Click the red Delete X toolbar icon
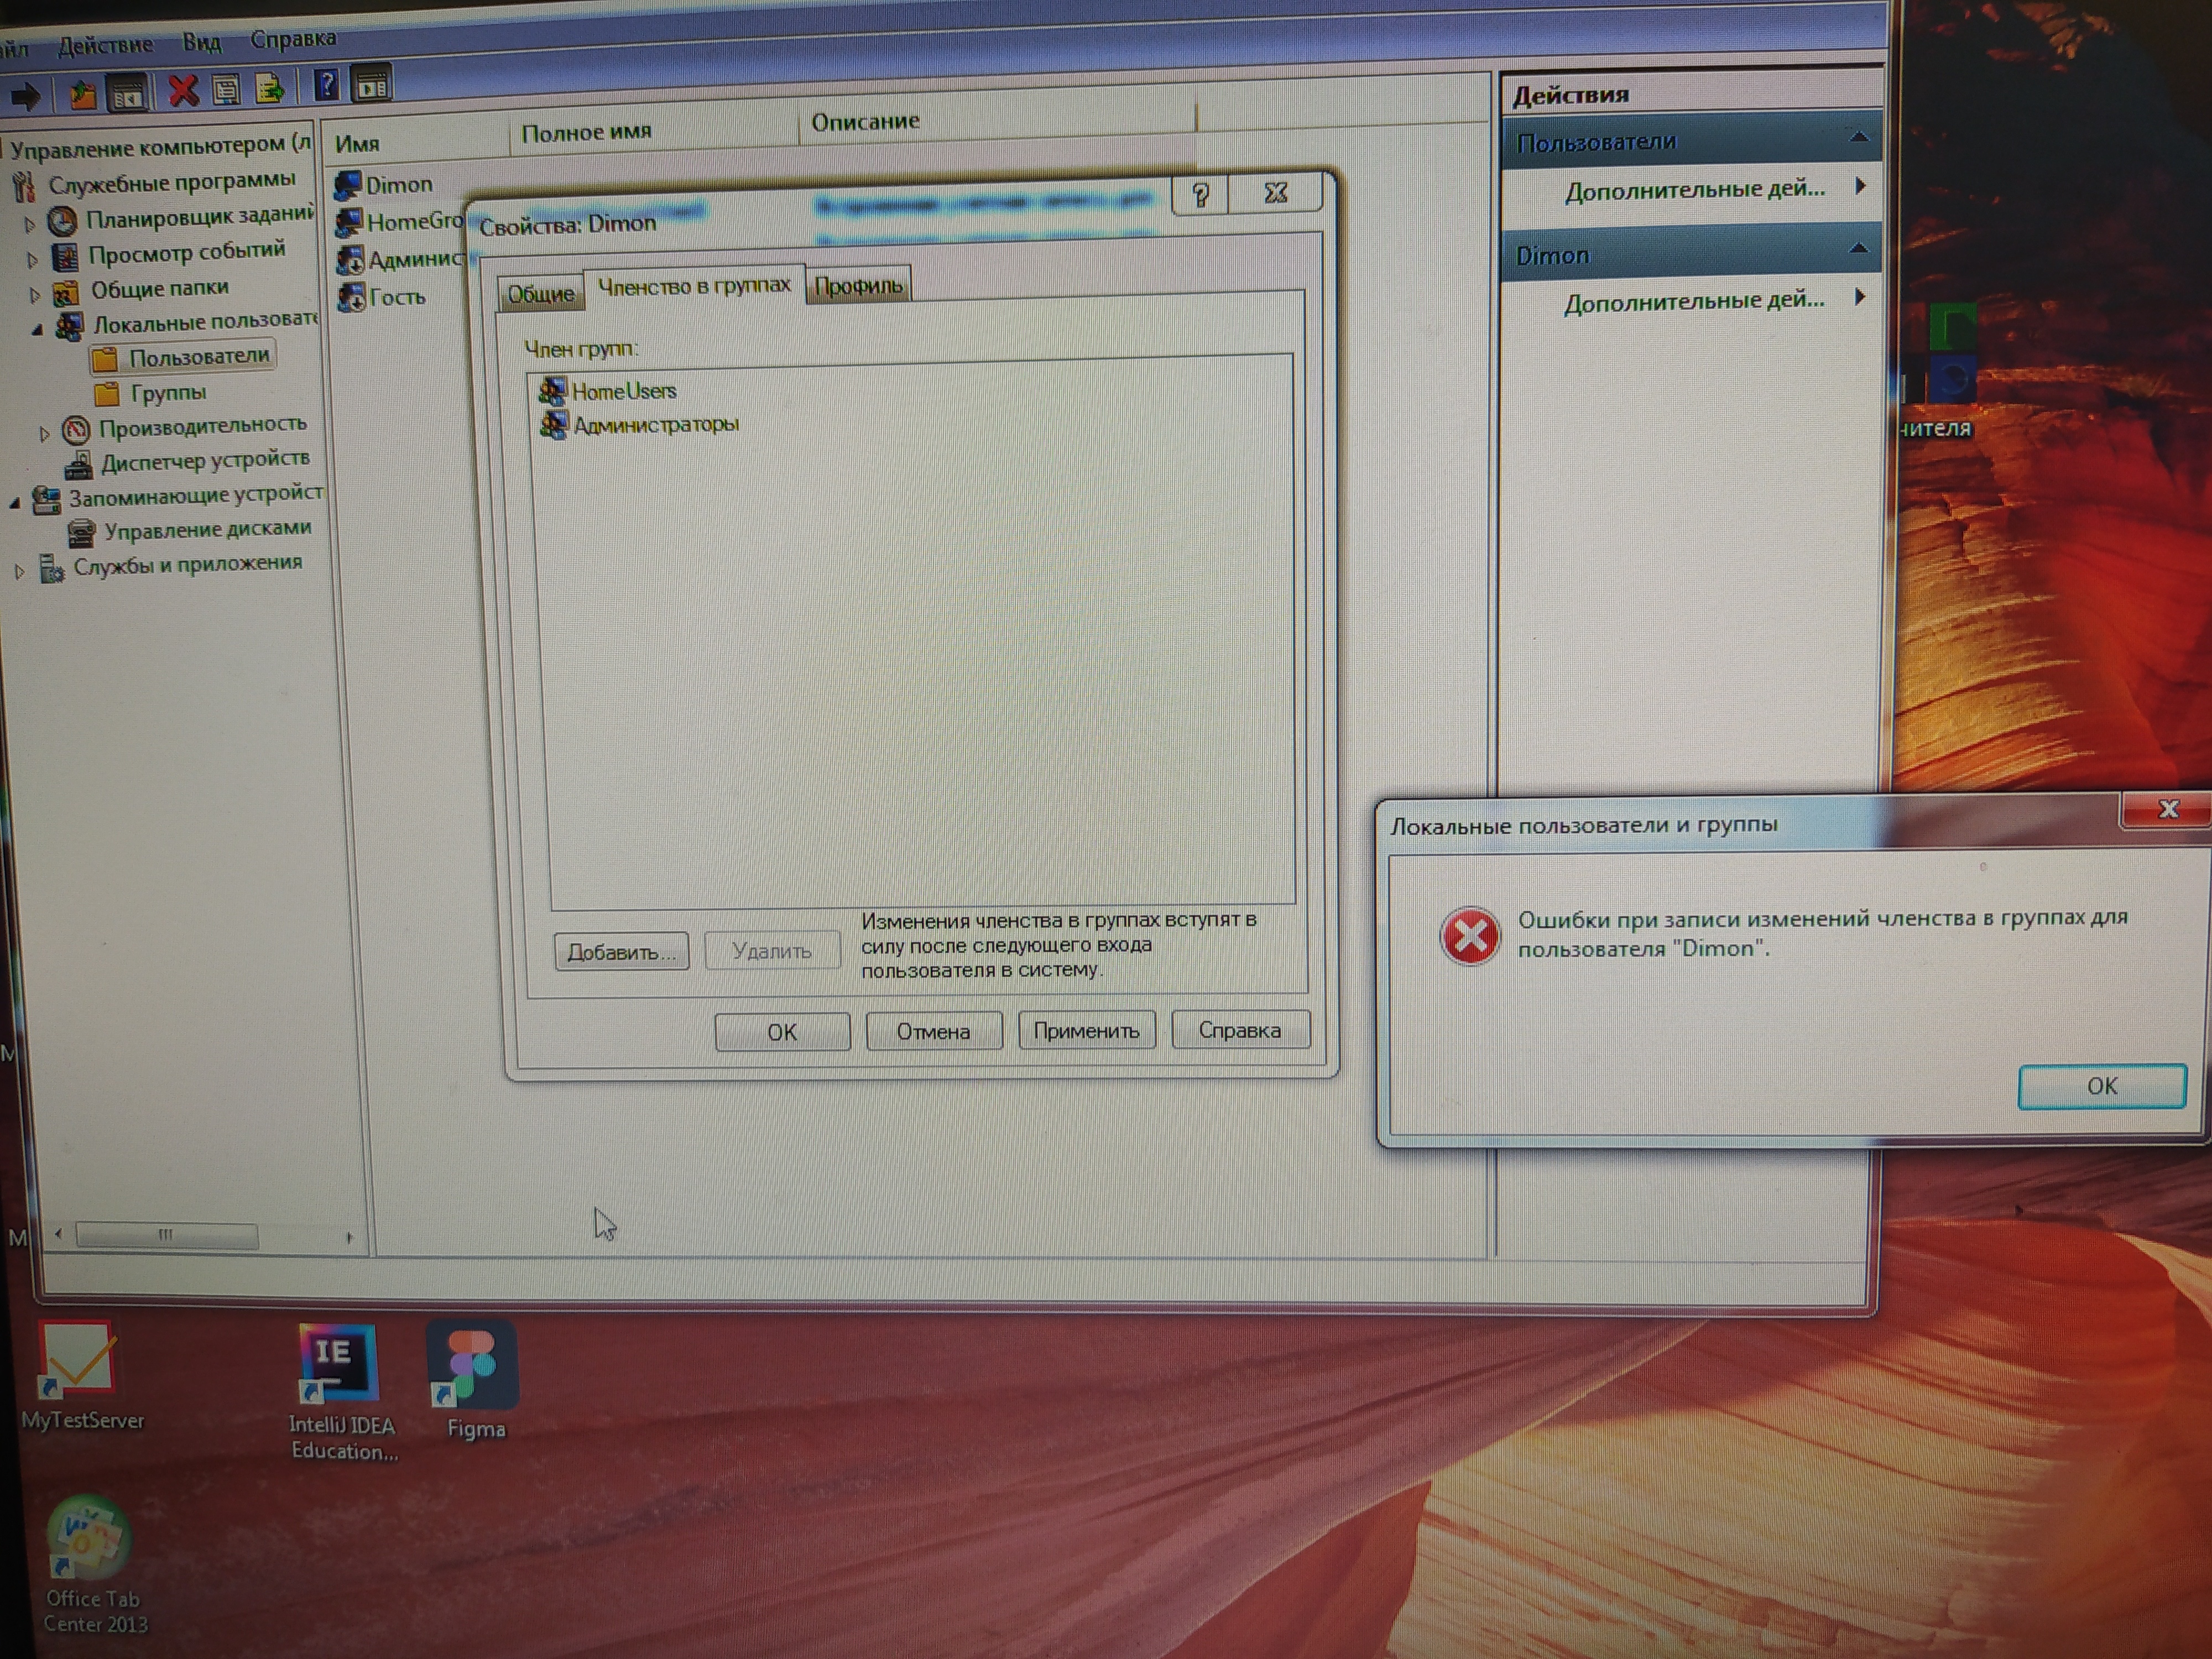This screenshot has width=2212, height=1659. (183, 92)
